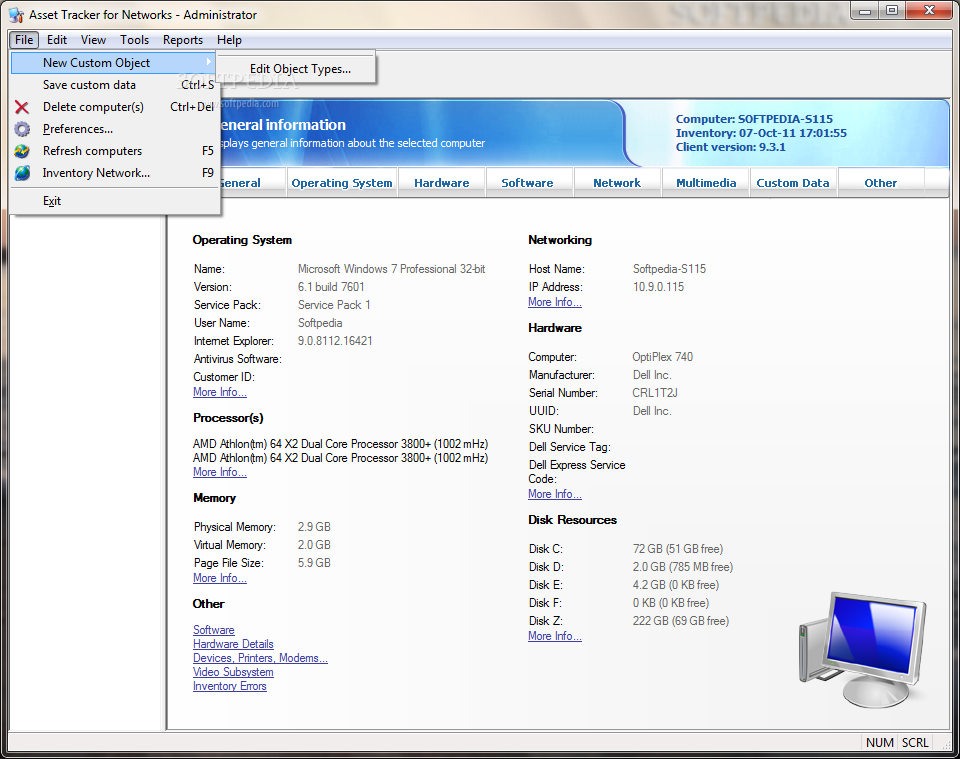Click the 6.1 build 7601 version value
This screenshot has height=759, width=960.
(331, 287)
